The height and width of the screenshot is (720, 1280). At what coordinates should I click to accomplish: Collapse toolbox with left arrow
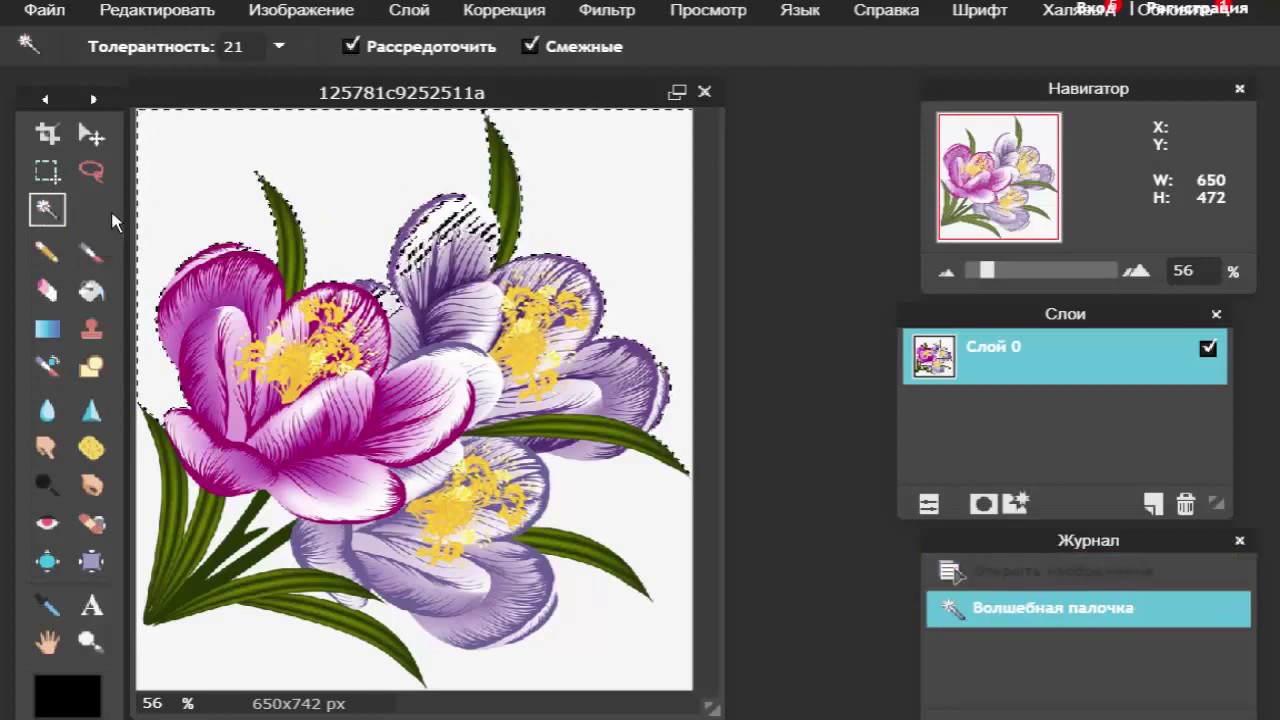click(x=45, y=99)
